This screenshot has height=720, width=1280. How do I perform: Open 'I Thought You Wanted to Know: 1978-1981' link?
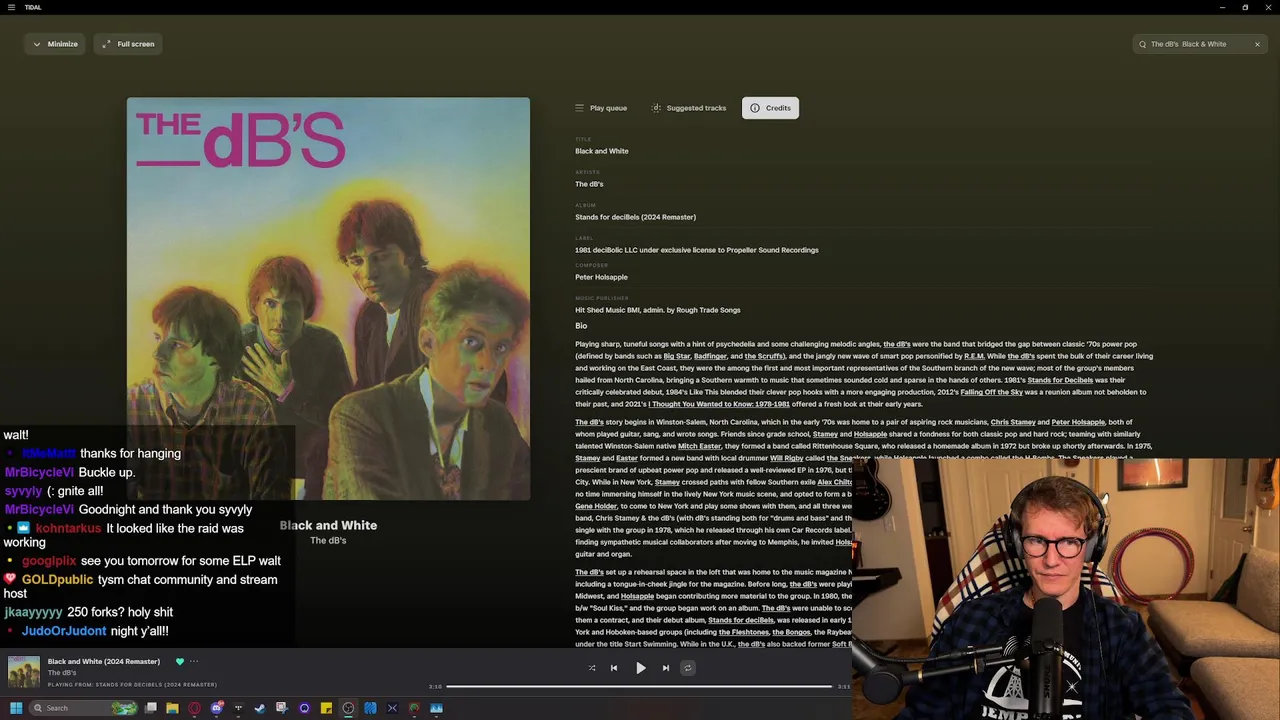pos(719,404)
